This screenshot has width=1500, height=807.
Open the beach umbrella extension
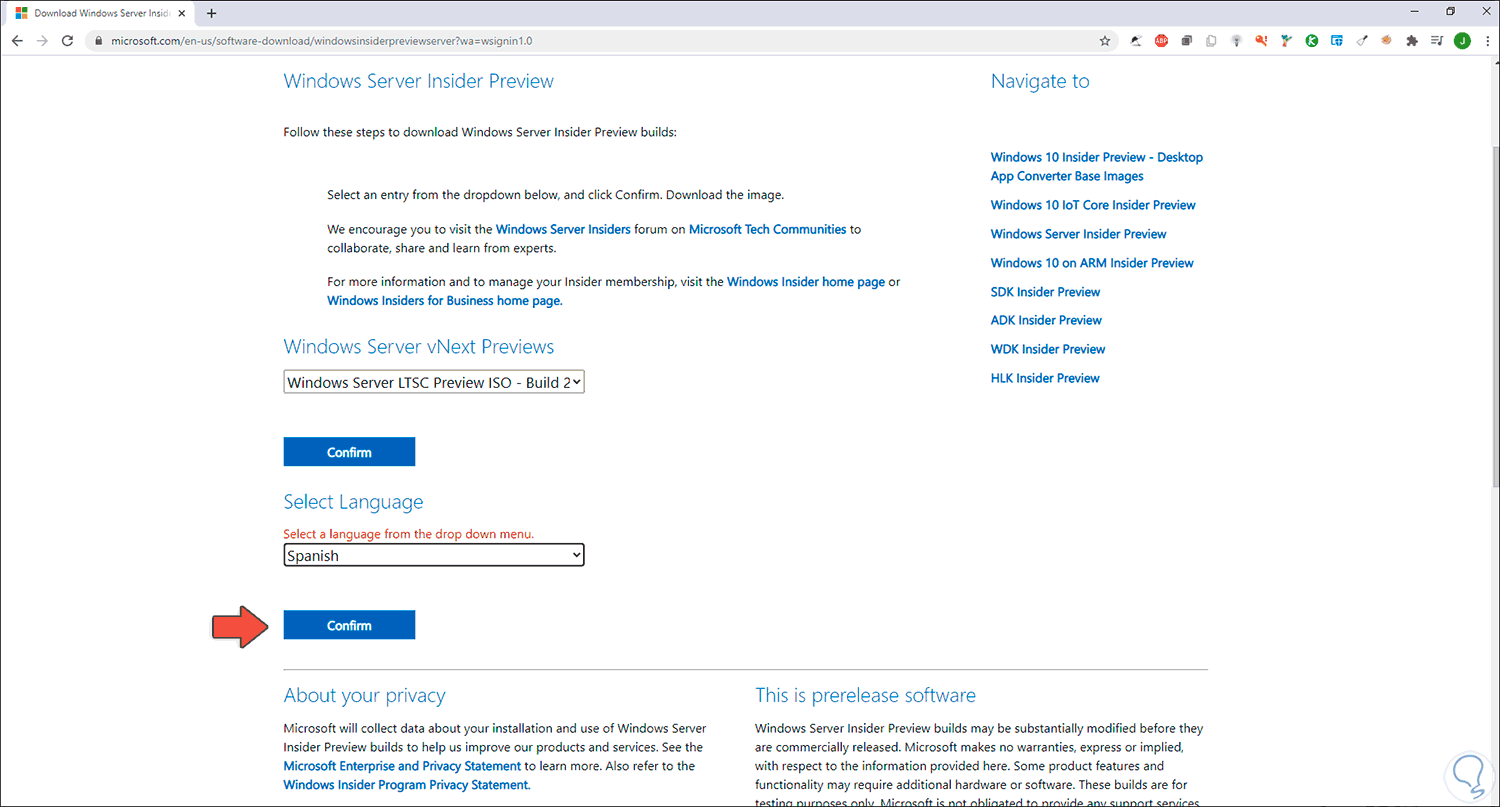[x=1136, y=41]
